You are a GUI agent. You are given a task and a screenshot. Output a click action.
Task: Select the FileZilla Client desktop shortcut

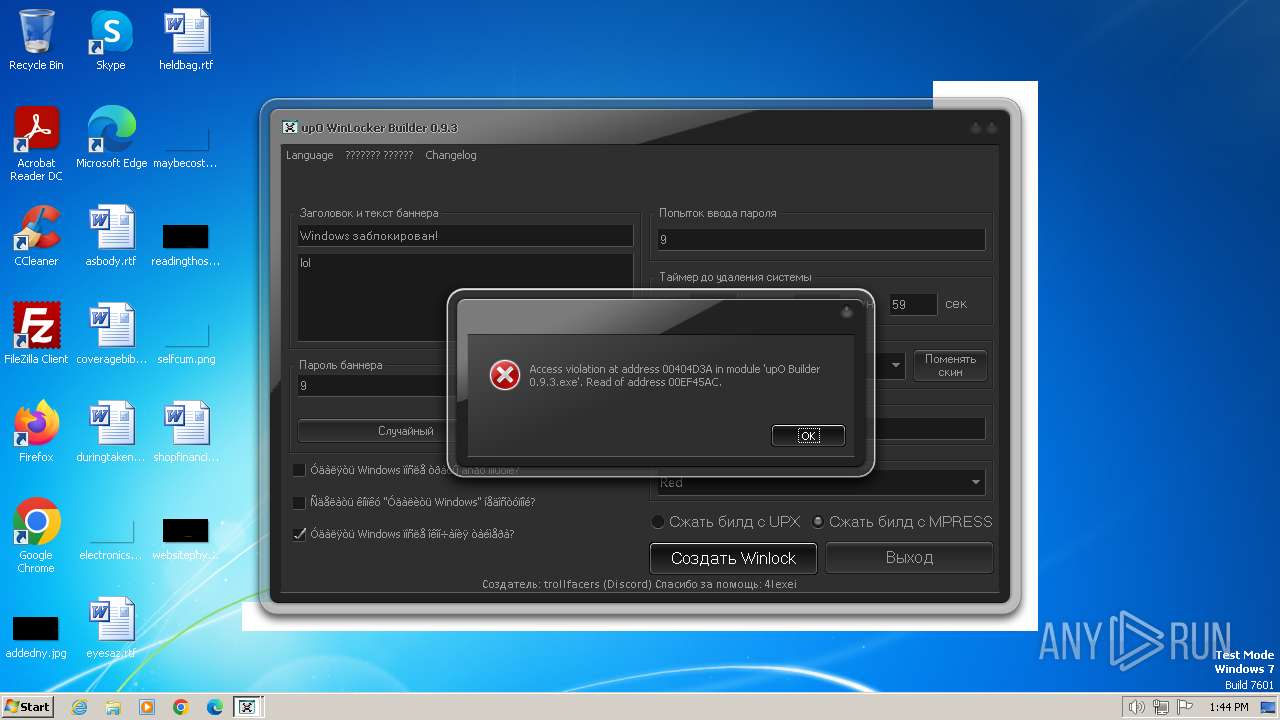(36, 334)
